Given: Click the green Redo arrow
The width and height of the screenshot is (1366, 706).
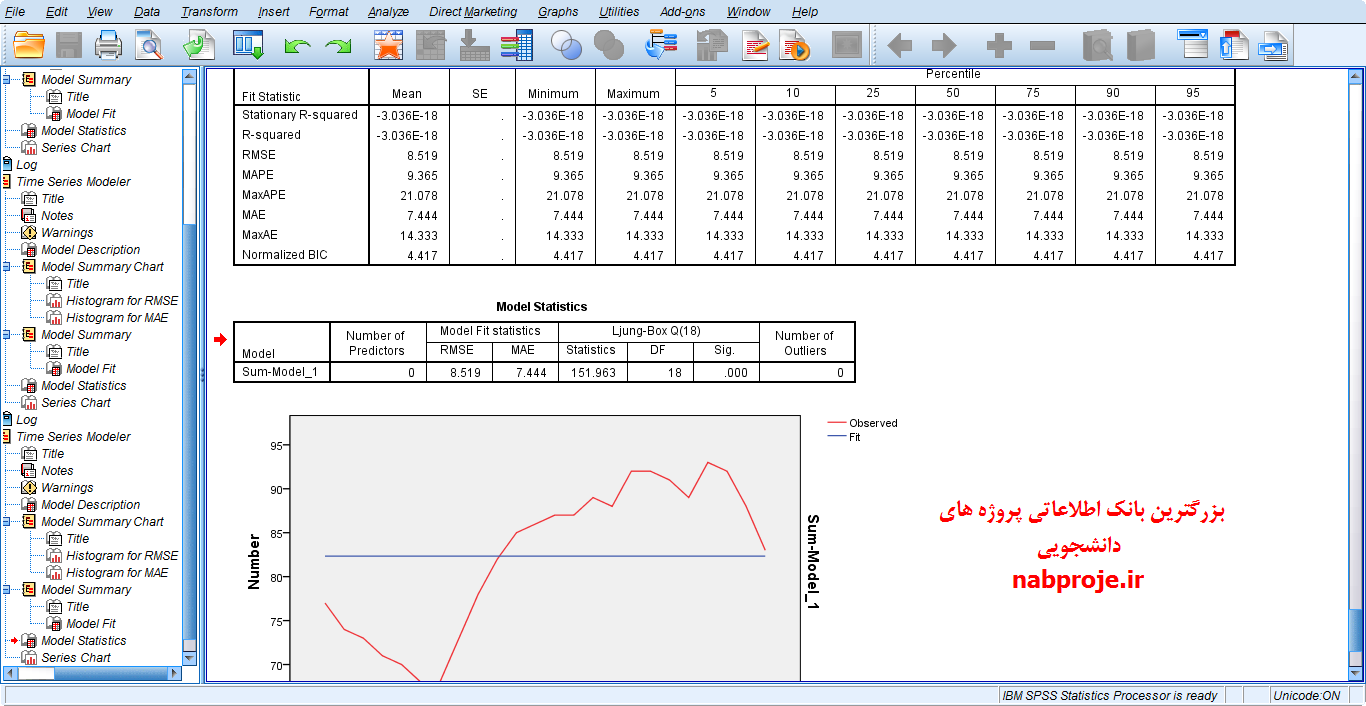Looking at the screenshot, I should coord(339,46).
